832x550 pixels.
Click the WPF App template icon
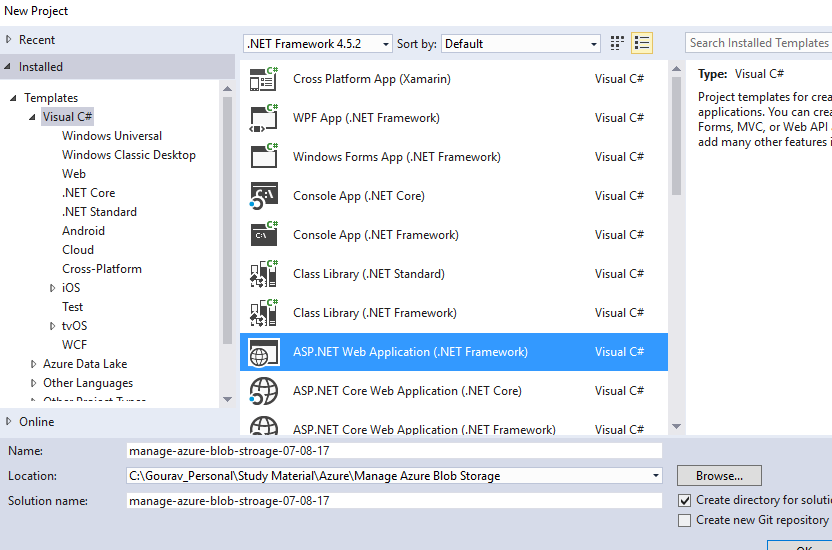click(x=264, y=118)
